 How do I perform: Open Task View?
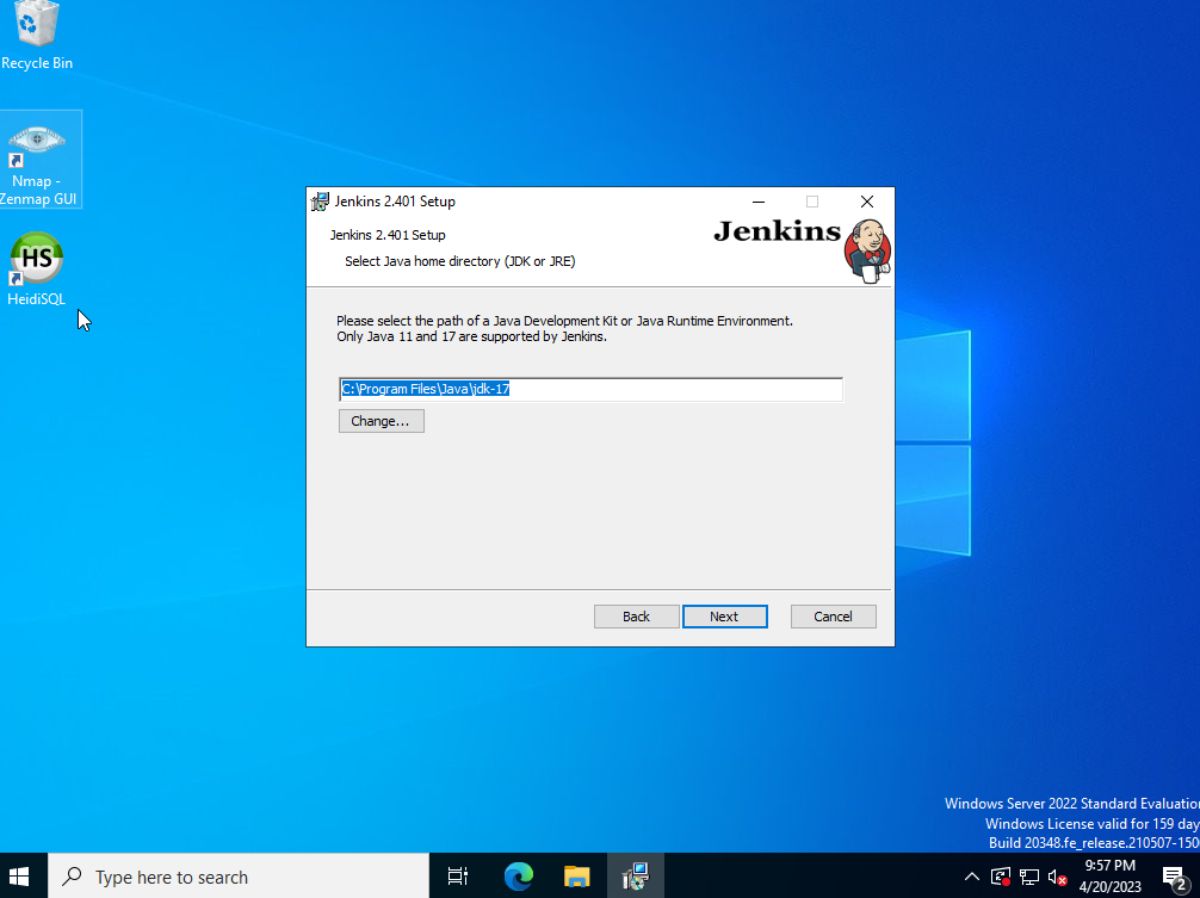pos(457,876)
